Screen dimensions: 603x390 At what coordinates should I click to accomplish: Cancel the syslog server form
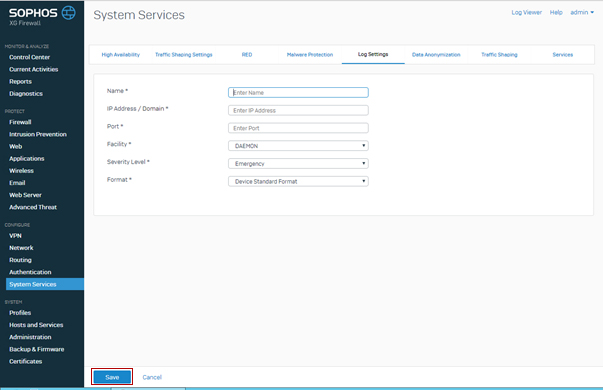click(152, 377)
